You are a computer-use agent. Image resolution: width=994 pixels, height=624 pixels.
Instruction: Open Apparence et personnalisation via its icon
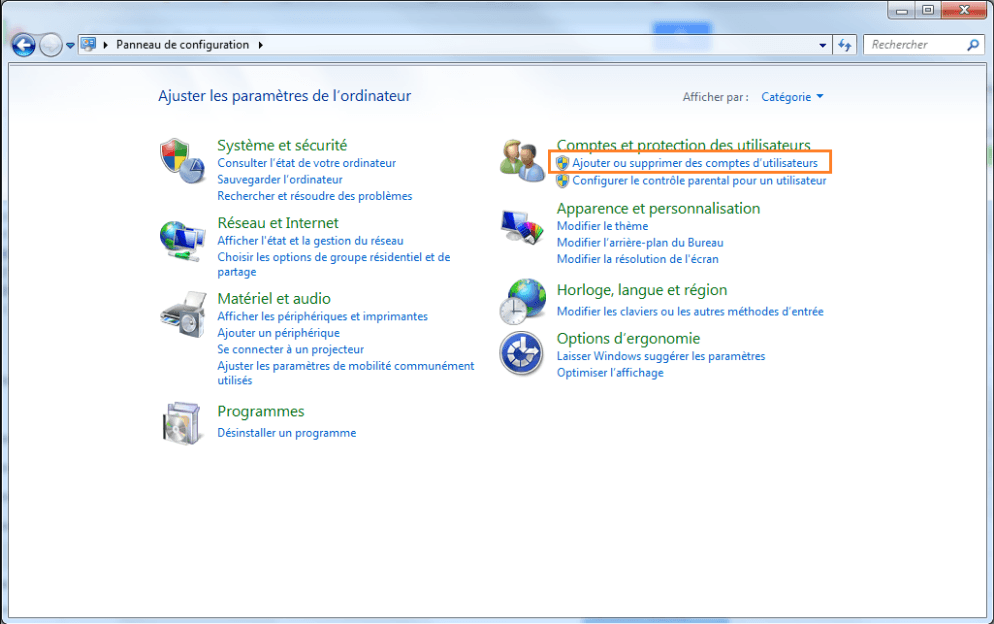tap(522, 227)
